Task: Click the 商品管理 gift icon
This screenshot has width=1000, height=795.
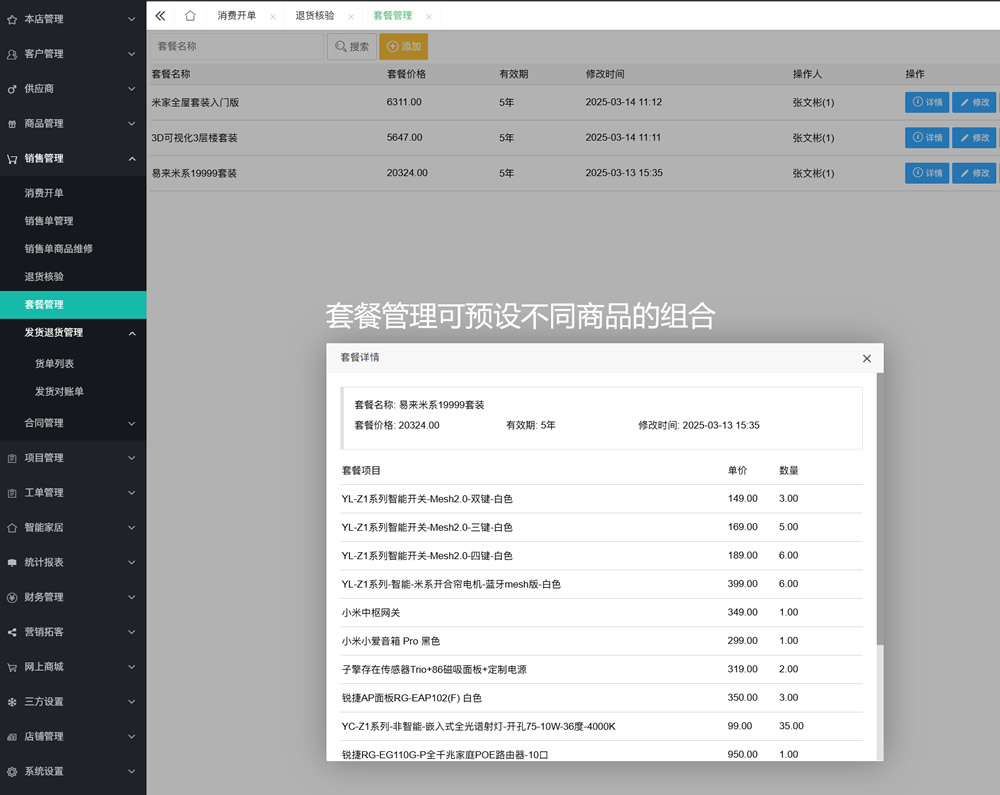Action: pos(12,124)
